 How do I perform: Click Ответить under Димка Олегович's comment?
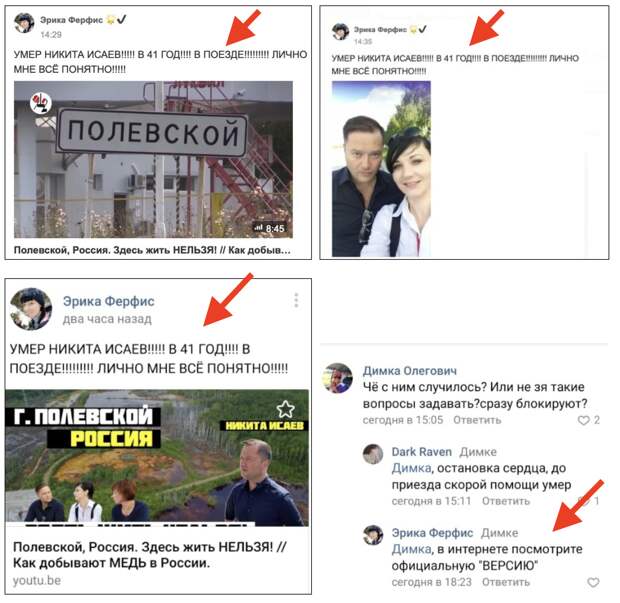click(477, 420)
